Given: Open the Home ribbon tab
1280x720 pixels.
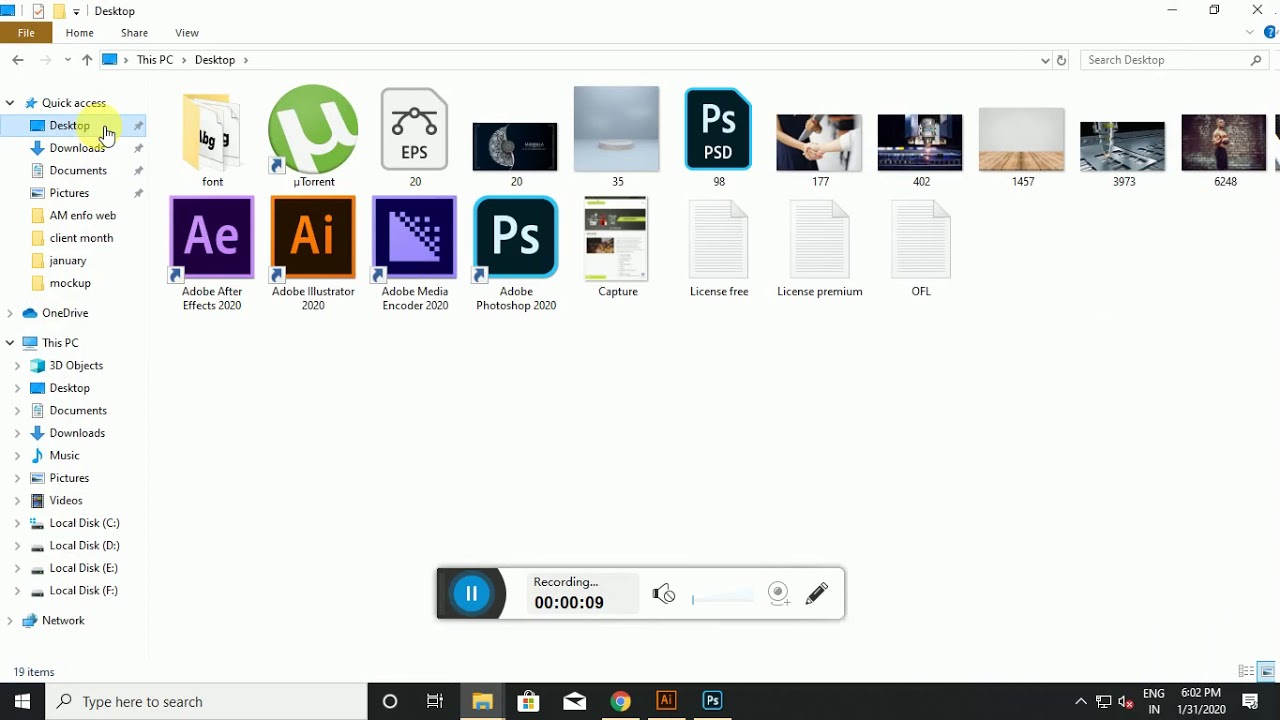Looking at the screenshot, I should pyautogui.click(x=79, y=33).
